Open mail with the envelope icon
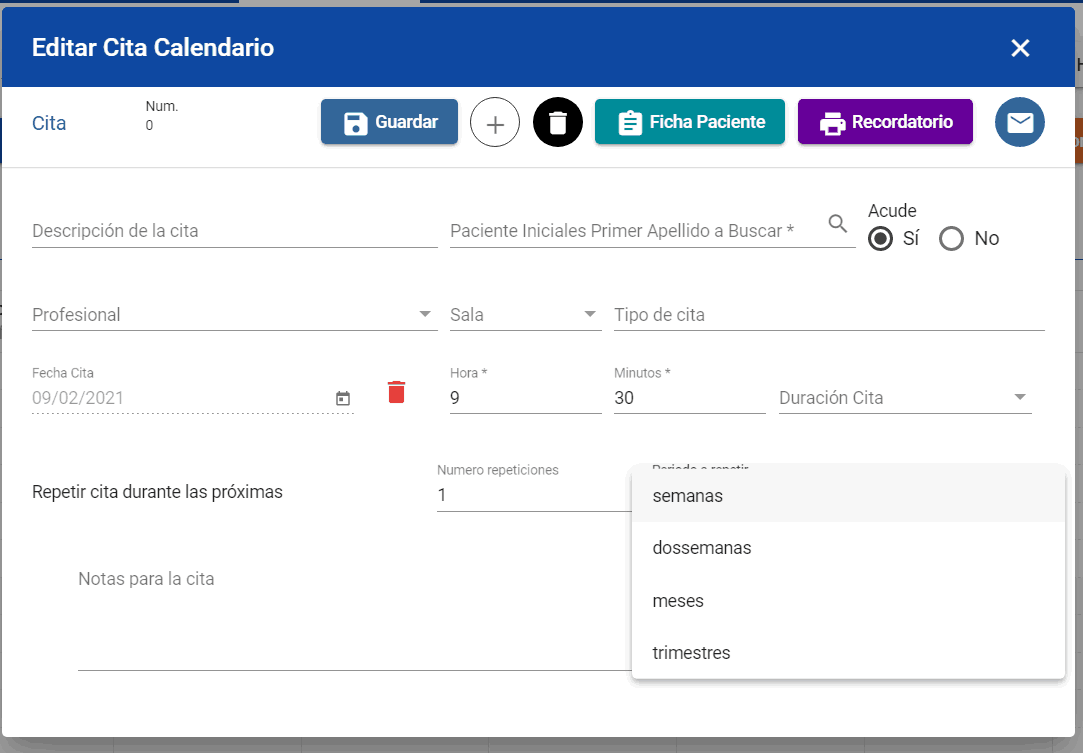This screenshot has height=753, width=1083. 1020,121
